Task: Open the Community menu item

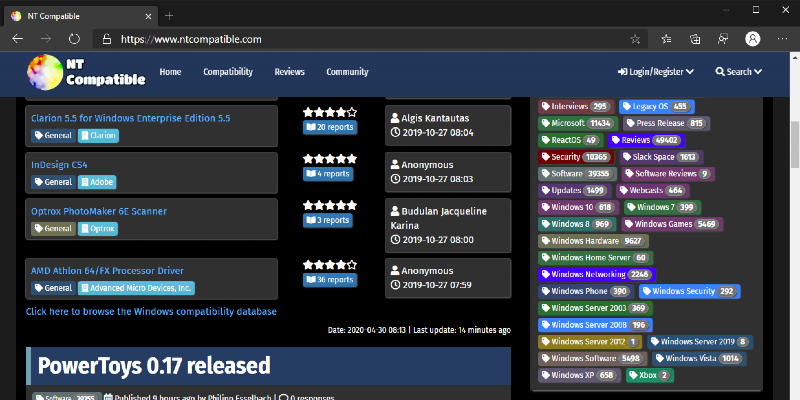Action: [x=347, y=72]
